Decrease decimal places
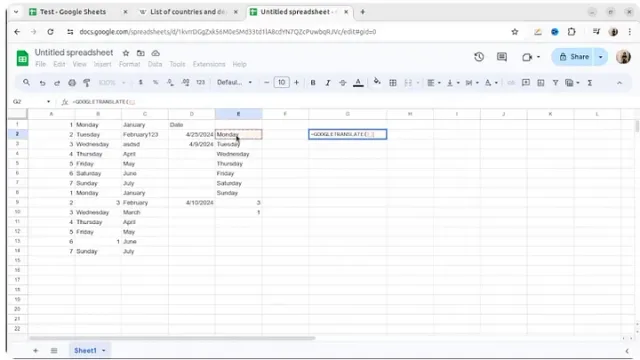 click(170, 82)
